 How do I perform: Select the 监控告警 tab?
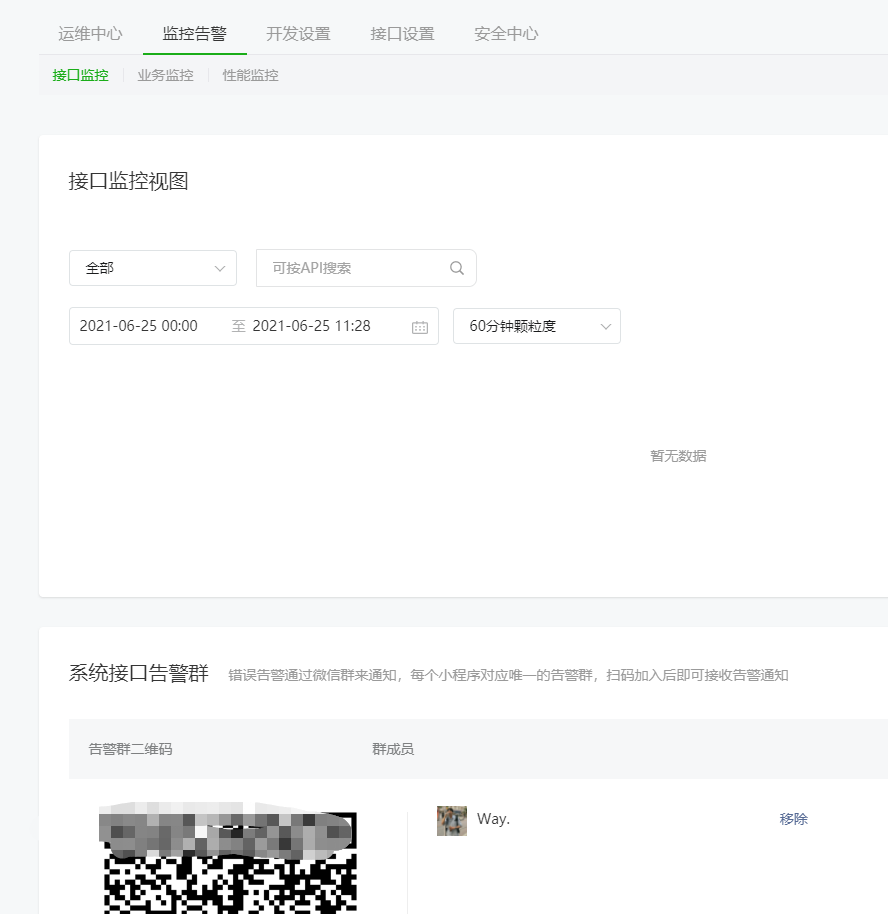pos(194,34)
